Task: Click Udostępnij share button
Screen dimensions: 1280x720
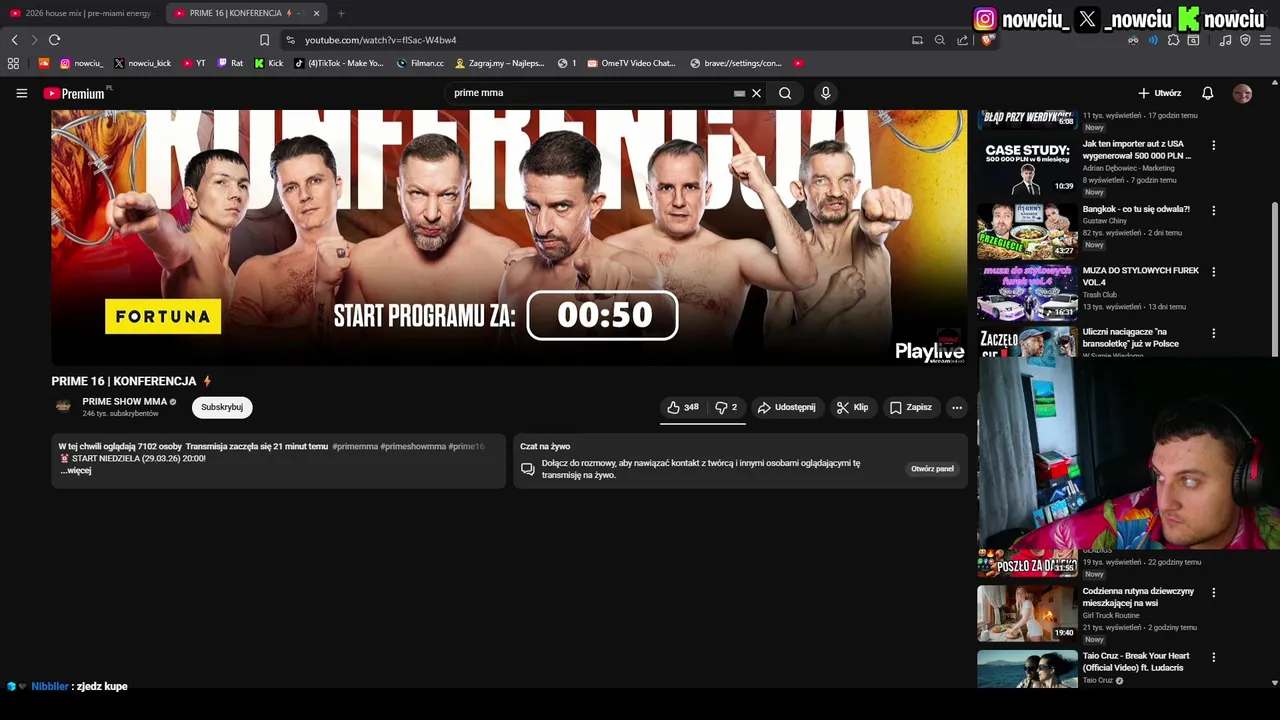Action: 787,407
